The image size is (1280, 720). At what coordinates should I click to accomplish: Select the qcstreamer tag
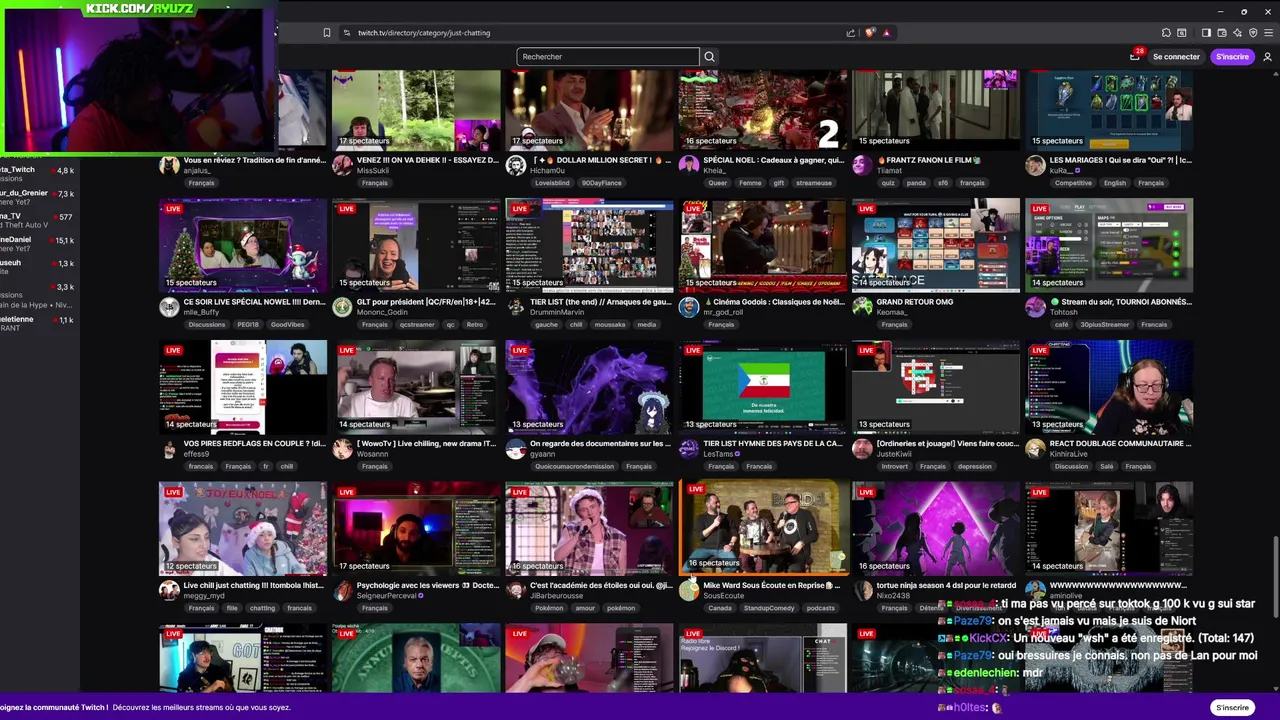pyautogui.click(x=418, y=325)
